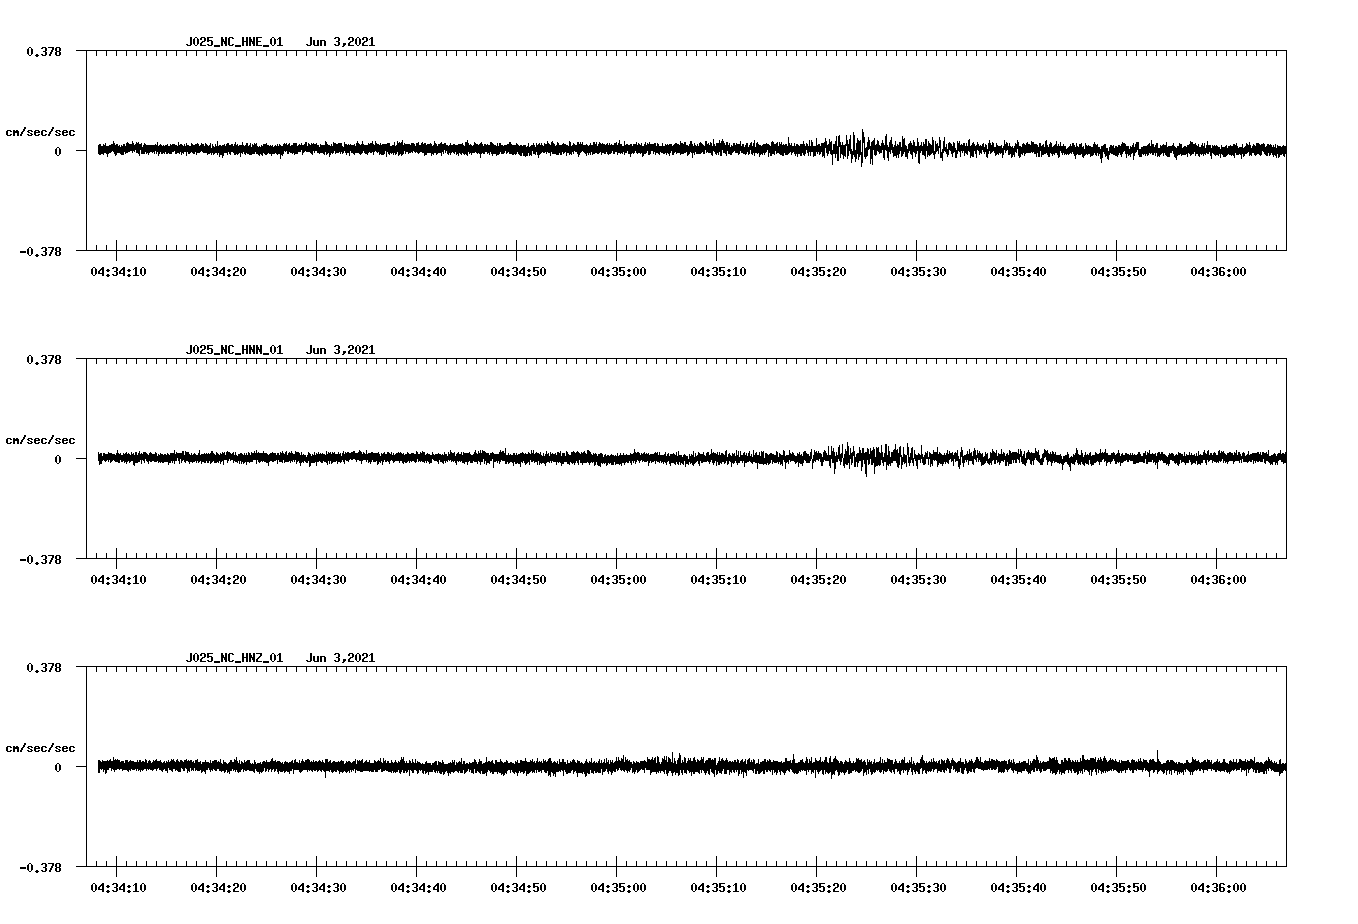Screen dimensions: 1358x924
Task: Click the 04:34:50 time label under HNE plot
Action: pos(518,272)
